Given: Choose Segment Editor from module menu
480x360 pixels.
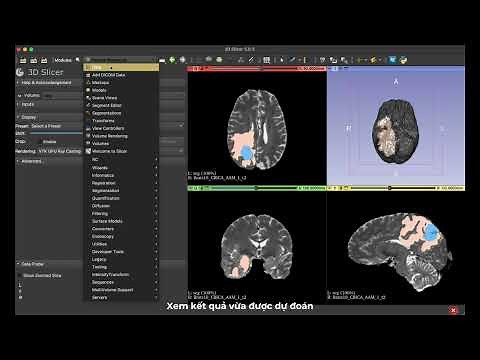Looking at the screenshot, I should [121, 106].
